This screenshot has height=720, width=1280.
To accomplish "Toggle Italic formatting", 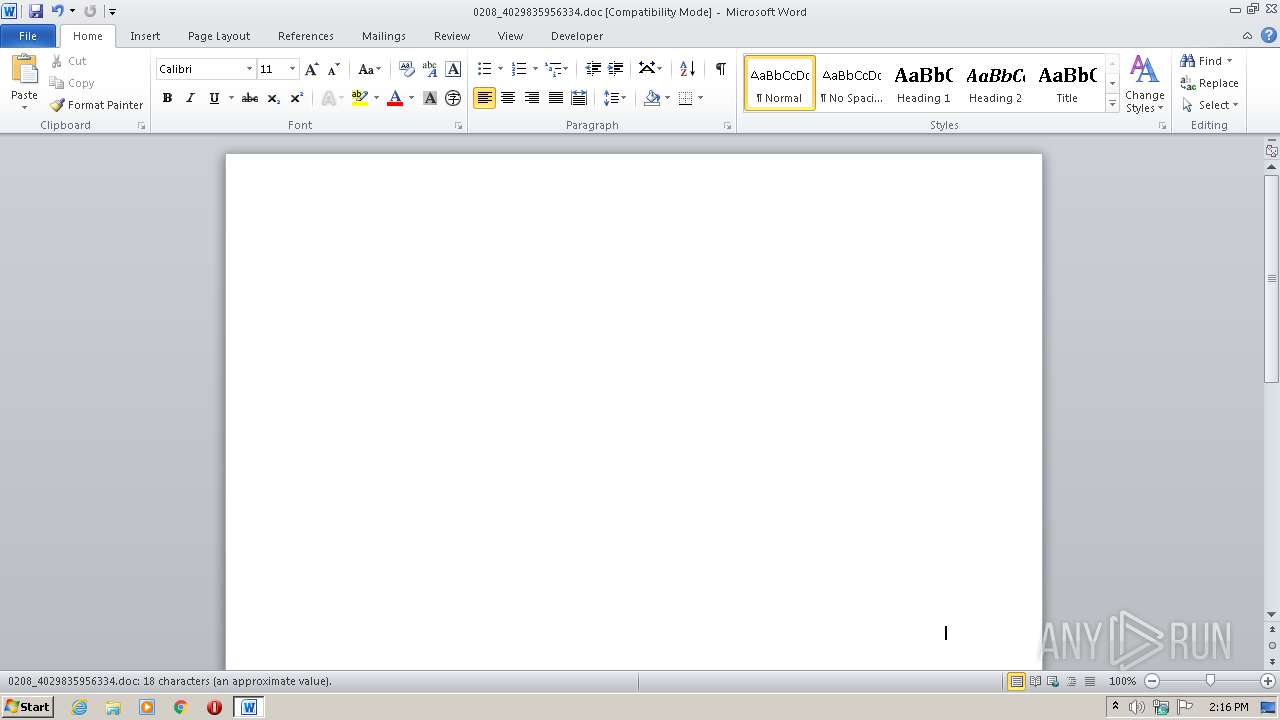I will (190, 98).
